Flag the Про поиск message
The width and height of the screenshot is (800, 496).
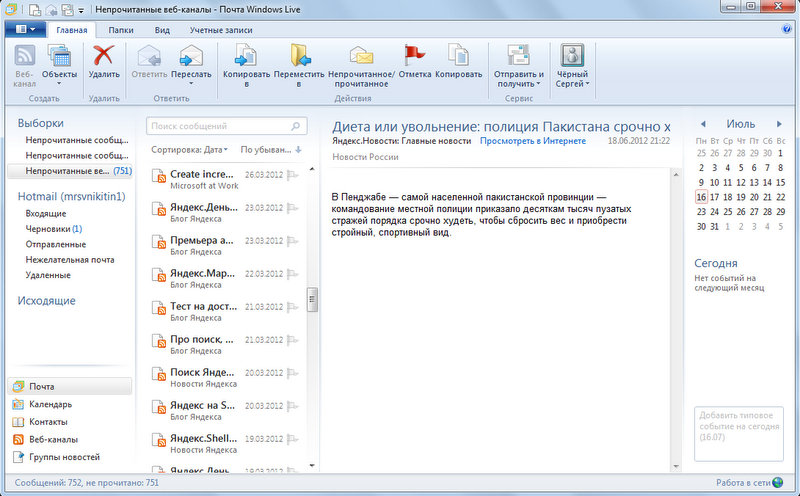(292, 340)
